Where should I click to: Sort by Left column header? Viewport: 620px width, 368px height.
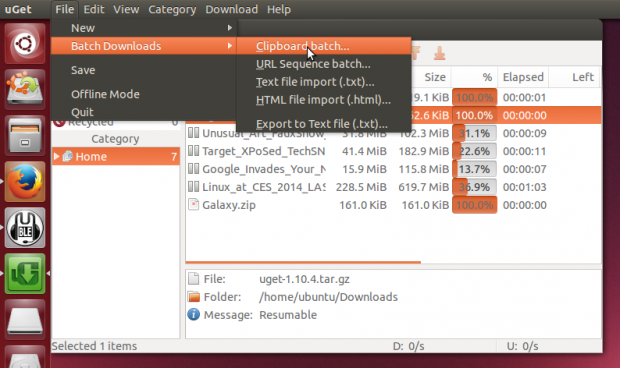(575, 77)
